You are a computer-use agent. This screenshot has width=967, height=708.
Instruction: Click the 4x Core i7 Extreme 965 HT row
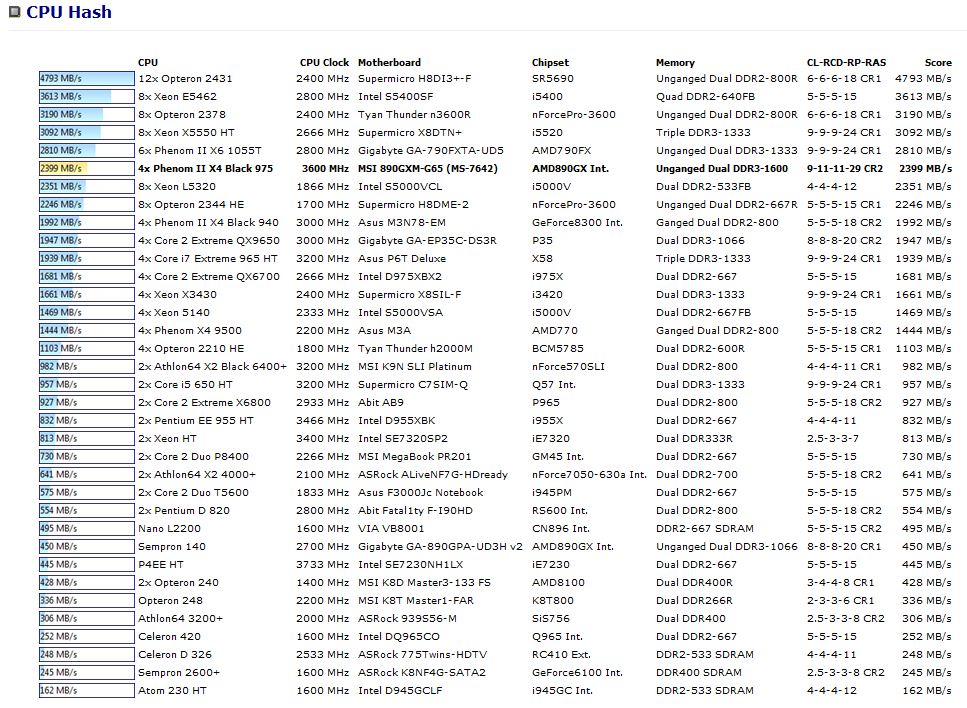pyautogui.click(x=207, y=258)
